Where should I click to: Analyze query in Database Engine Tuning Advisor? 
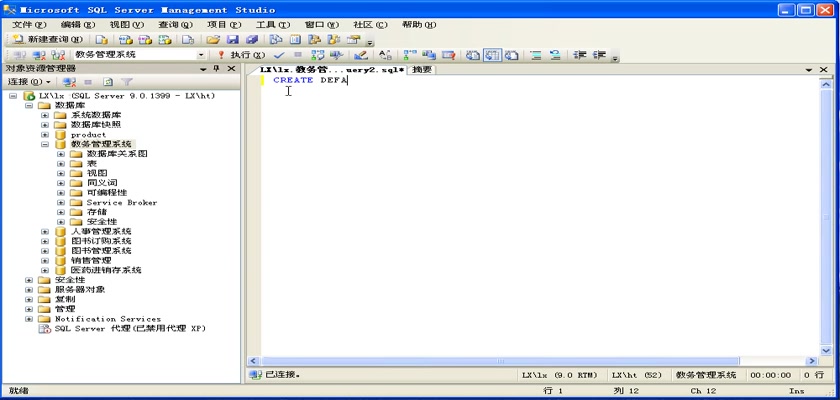point(336,55)
